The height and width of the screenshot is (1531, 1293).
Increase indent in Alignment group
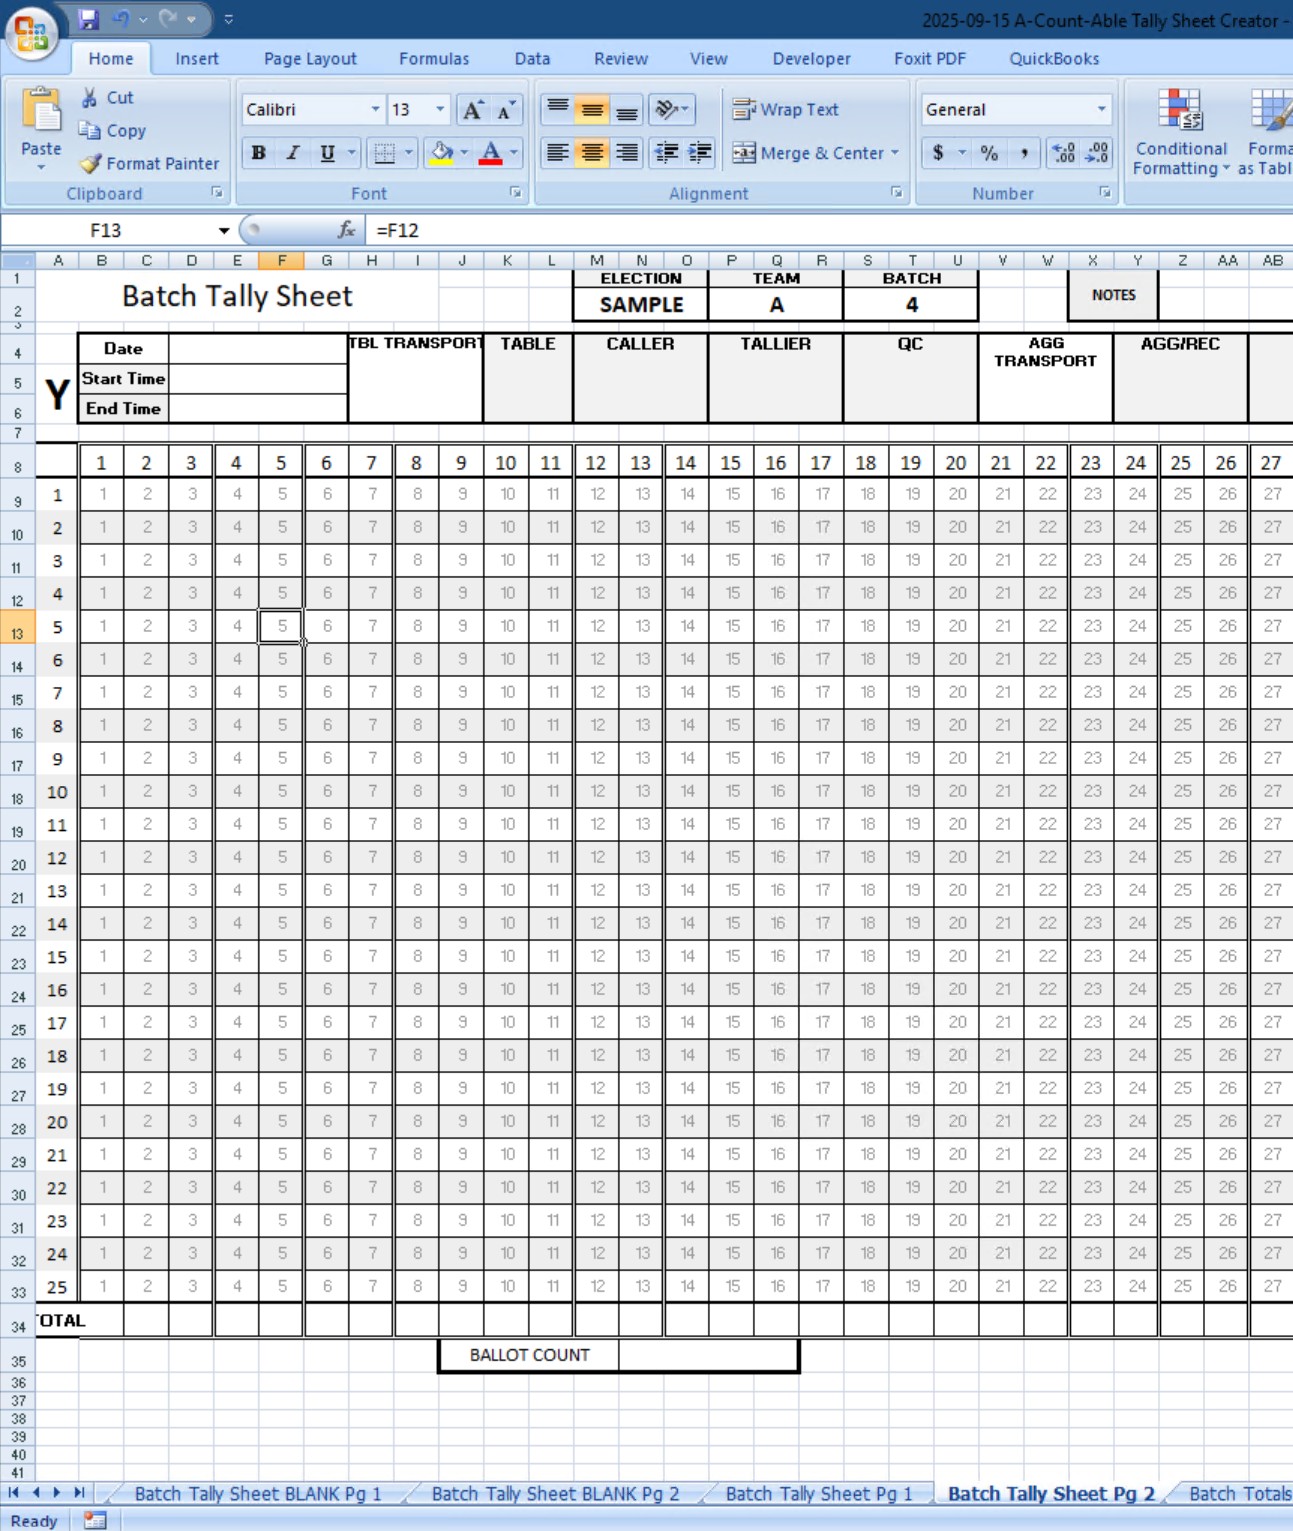pyautogui.click(x=700, y=152)
